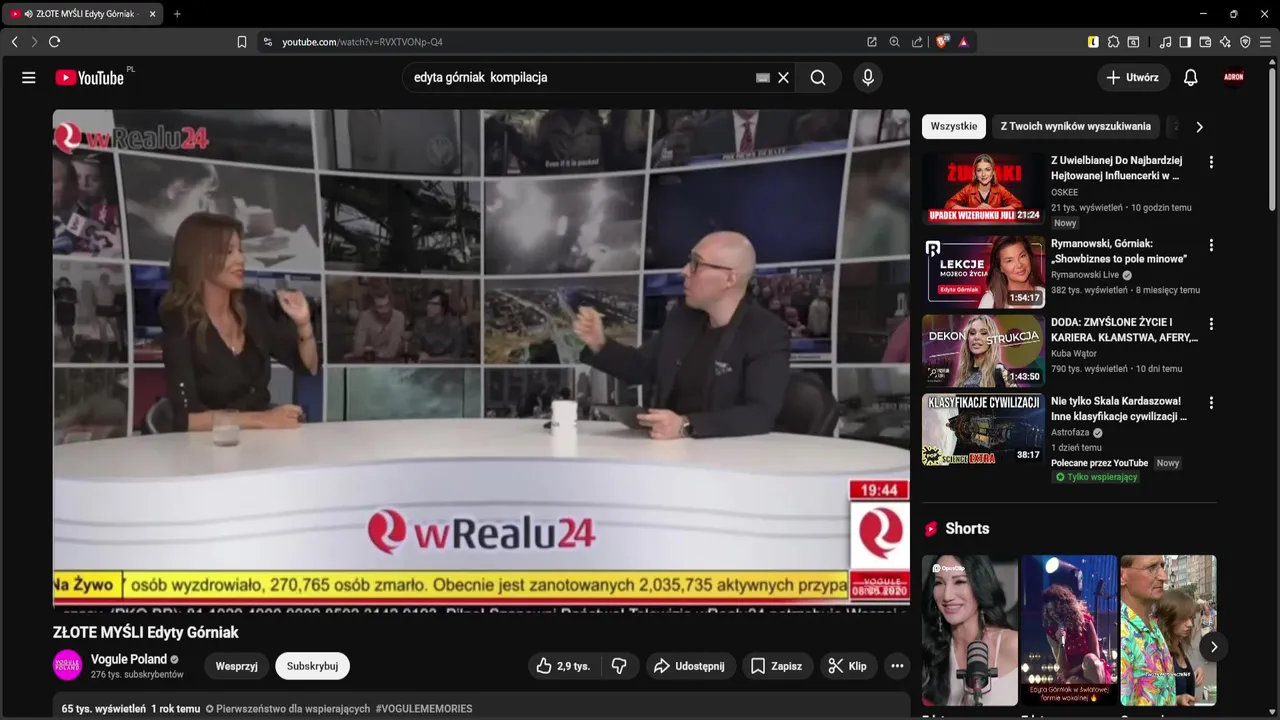Reload the page in the browser

(54, 42)
